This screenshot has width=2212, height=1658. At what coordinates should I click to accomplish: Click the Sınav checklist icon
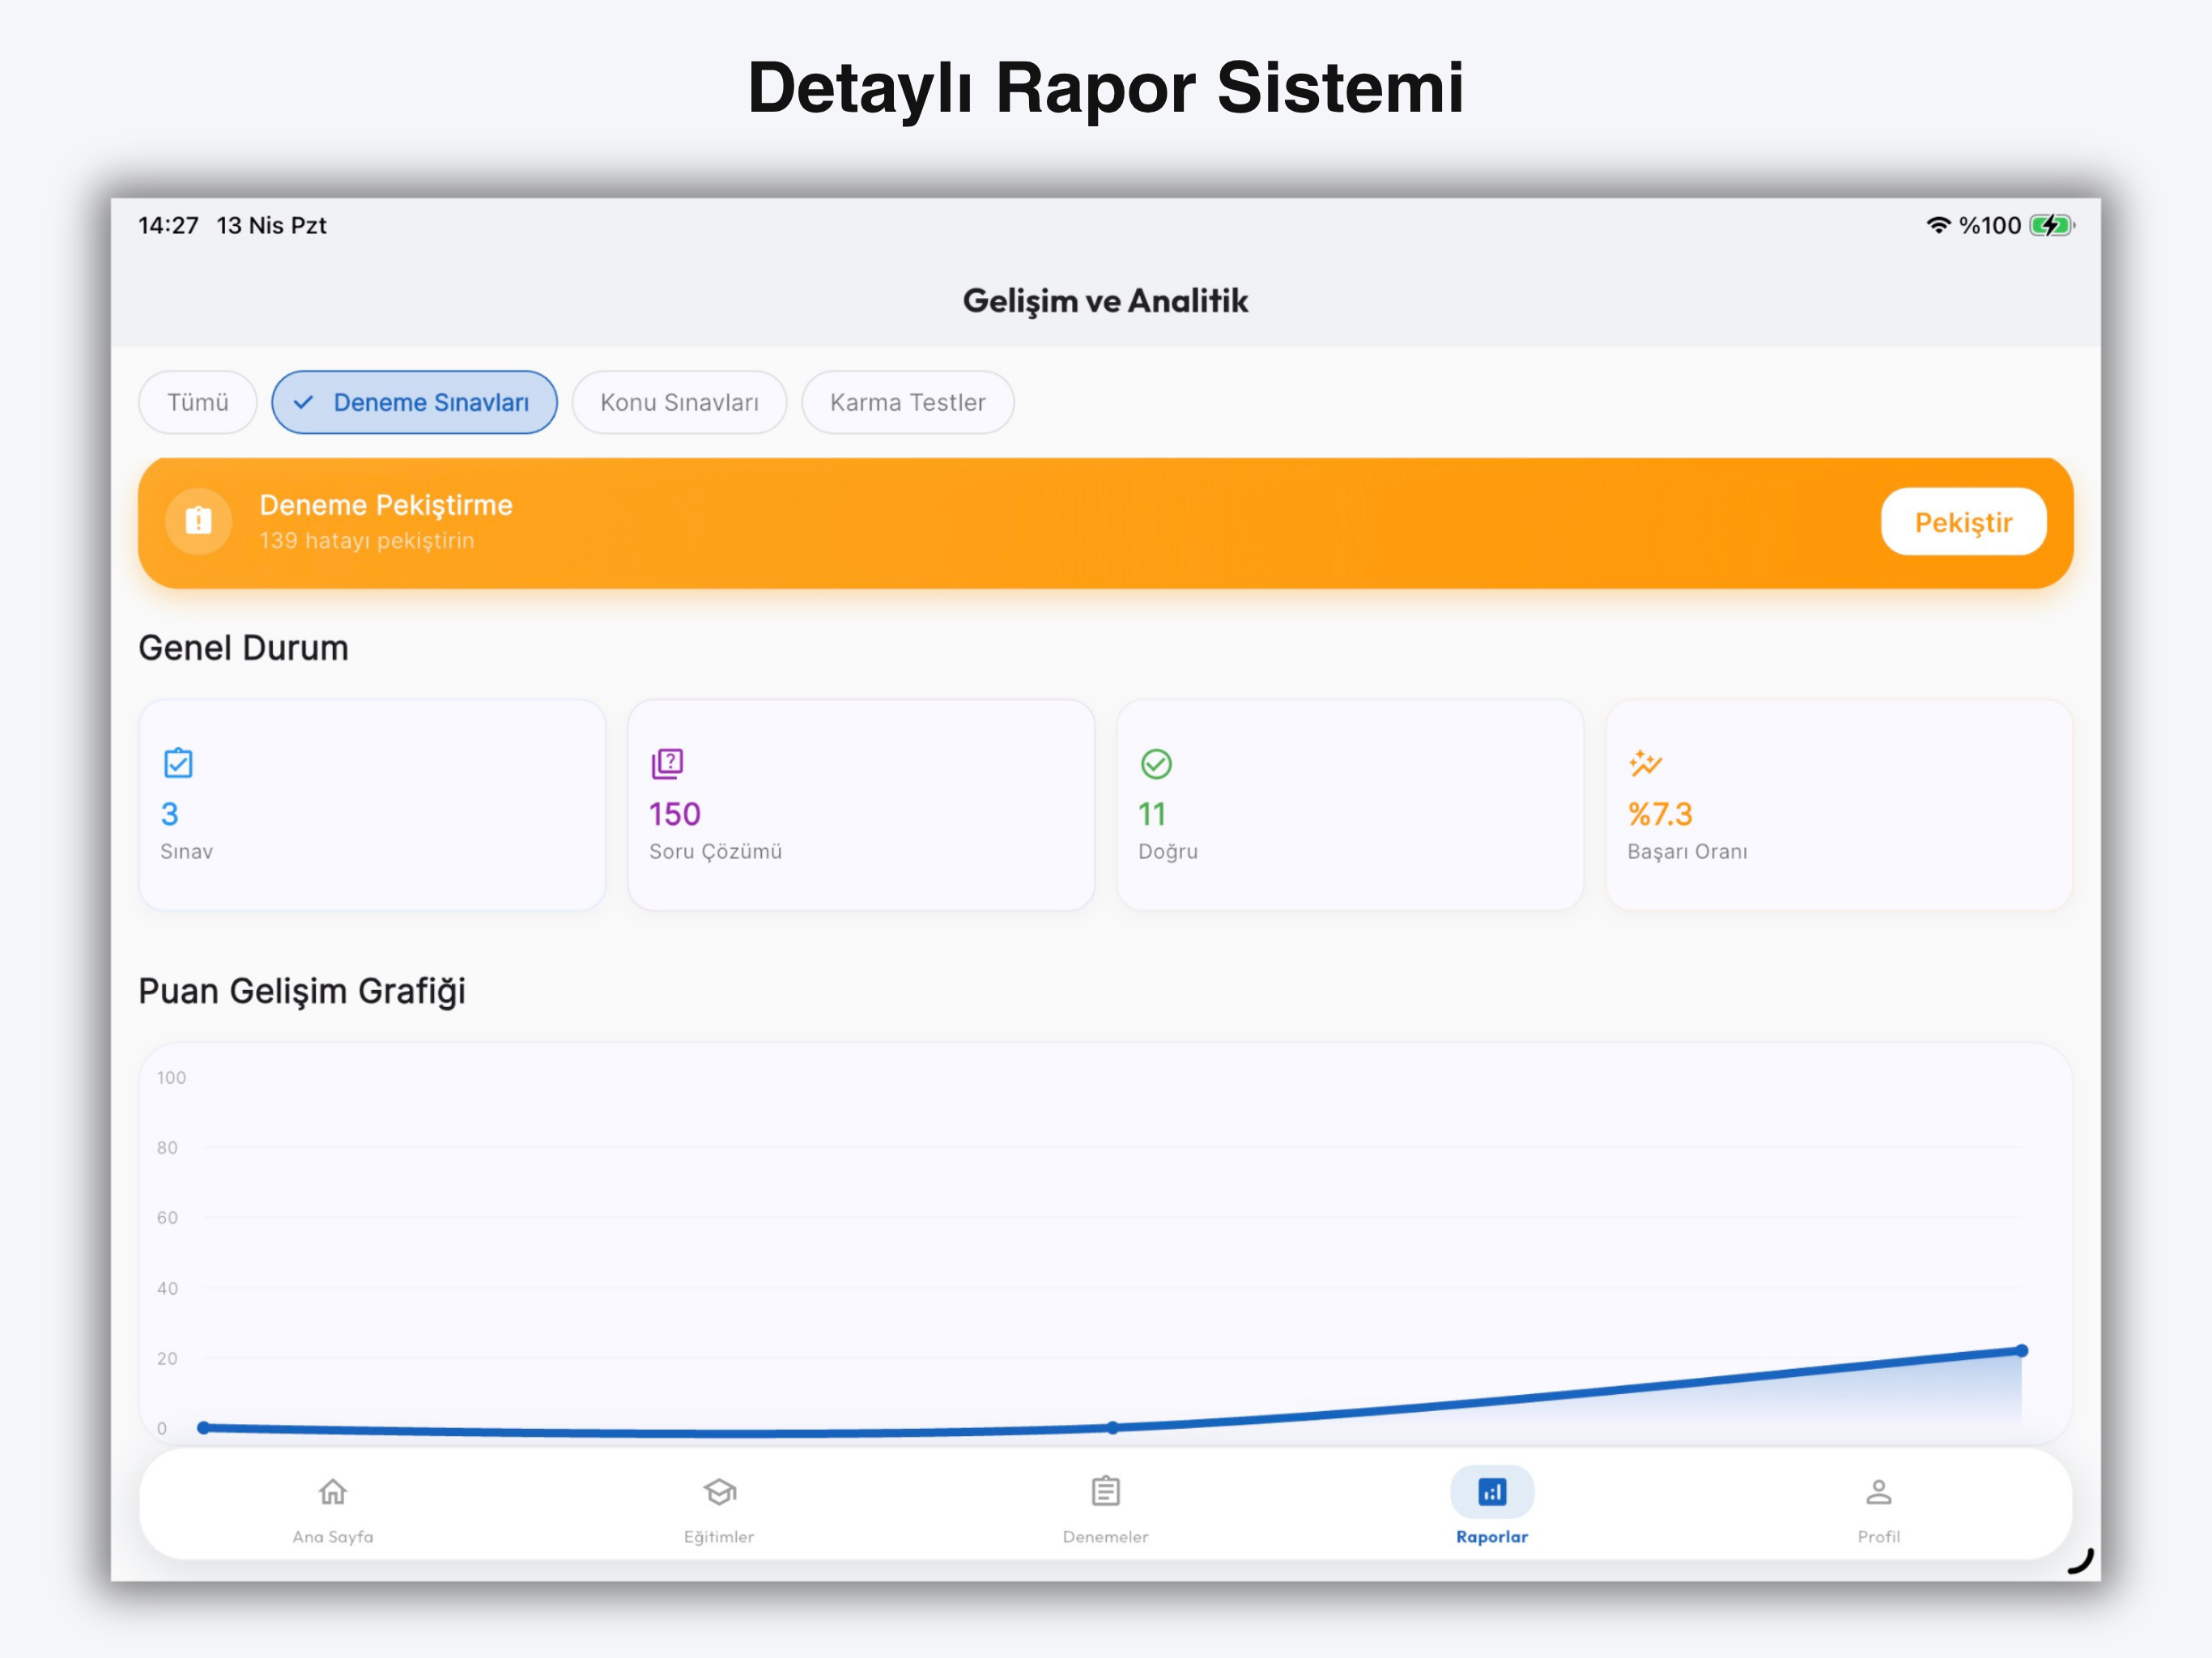pos(178,763)
